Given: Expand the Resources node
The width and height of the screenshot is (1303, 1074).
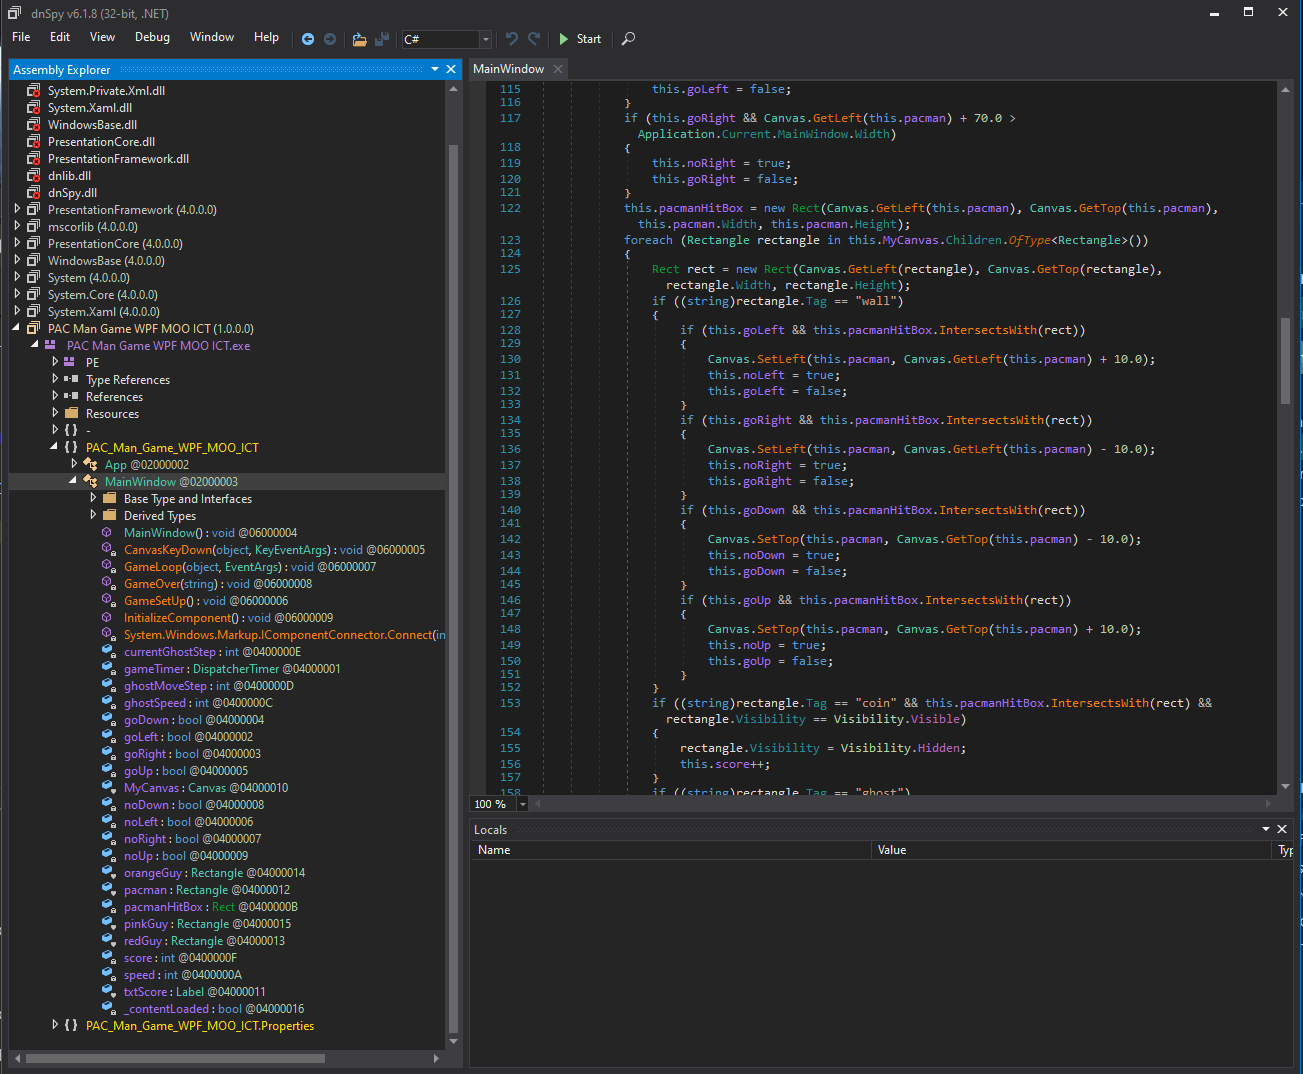Looking at the screenshot, I should pyautogui.click(x=55, y=413).
